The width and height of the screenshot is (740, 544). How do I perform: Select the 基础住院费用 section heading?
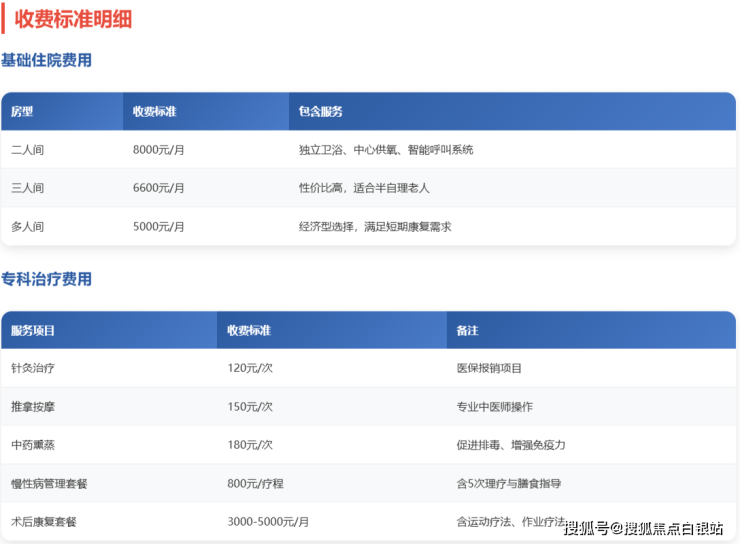46,60
